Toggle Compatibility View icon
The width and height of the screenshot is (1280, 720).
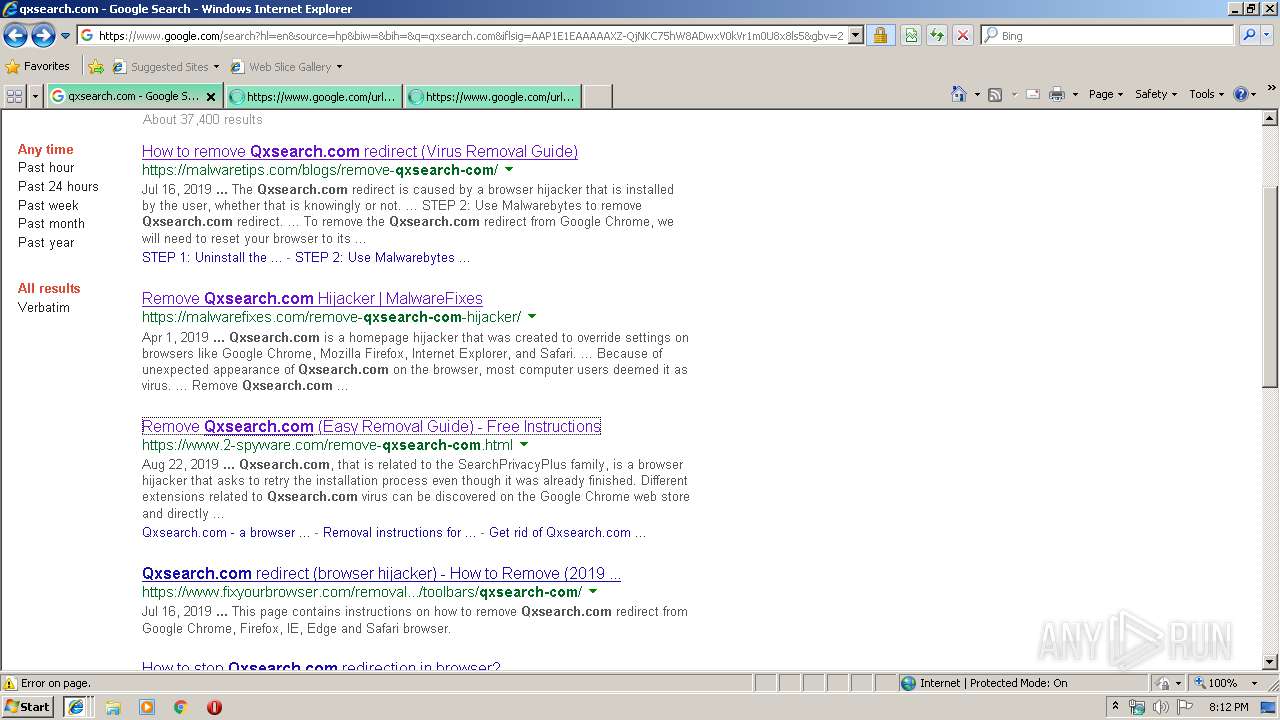911,35
